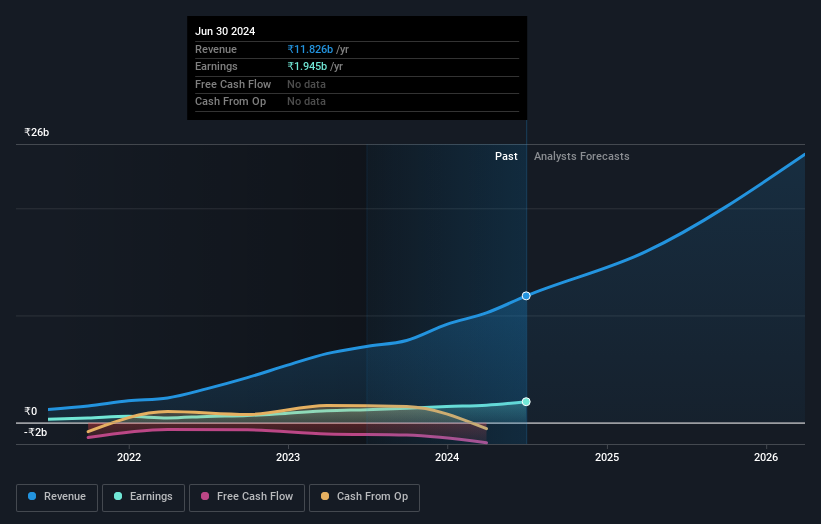Viewport: 821px width, 524px height.
Task: Click the blue Revenue legend dot
Action: point(32,496)
